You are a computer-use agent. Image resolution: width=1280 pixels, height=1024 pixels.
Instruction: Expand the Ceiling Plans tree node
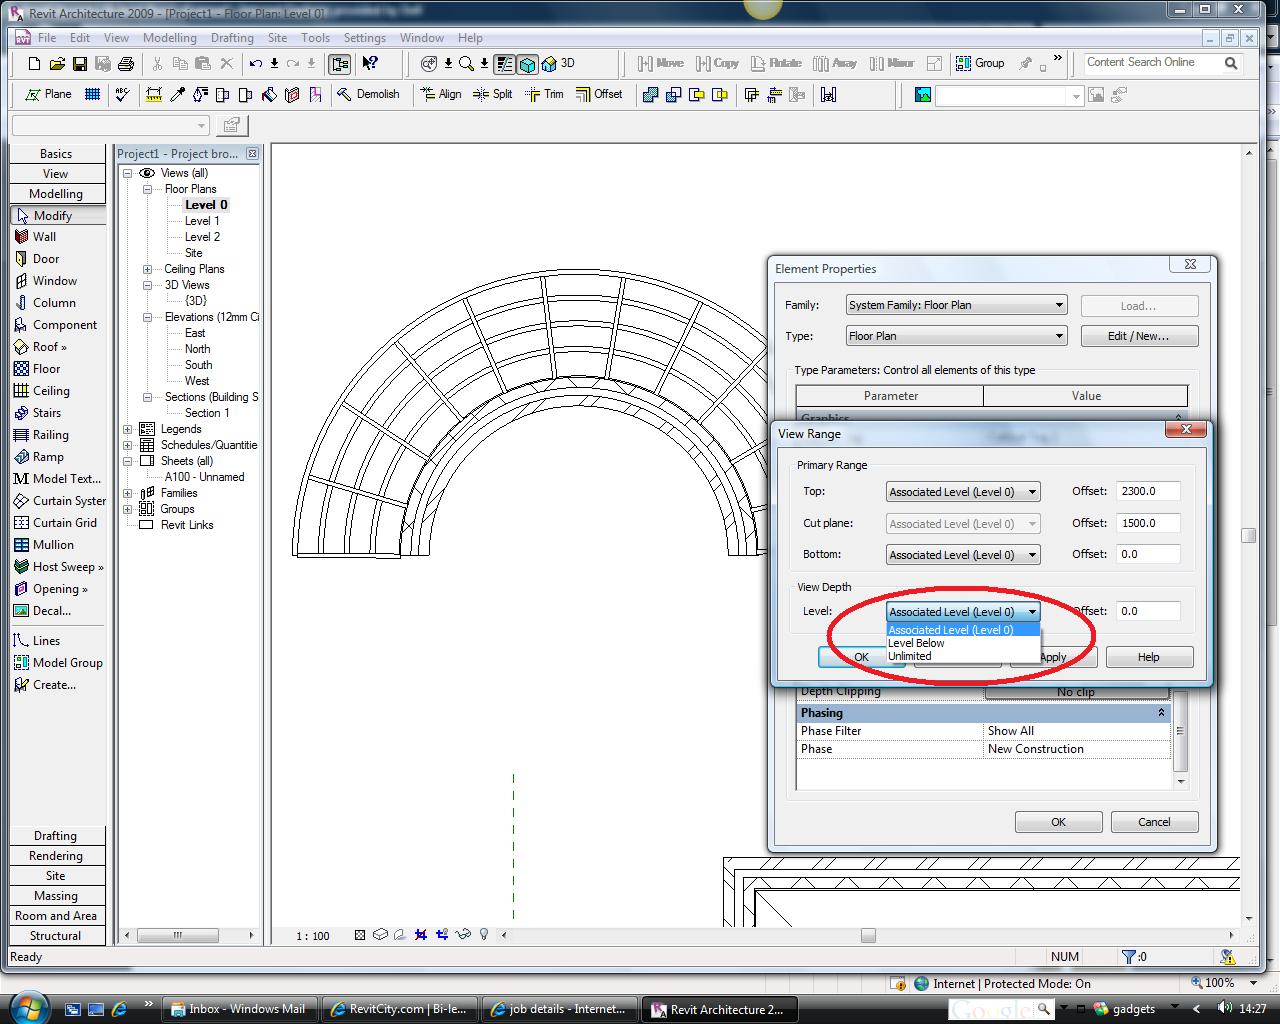pyautogui.click(x=147, y=269)
